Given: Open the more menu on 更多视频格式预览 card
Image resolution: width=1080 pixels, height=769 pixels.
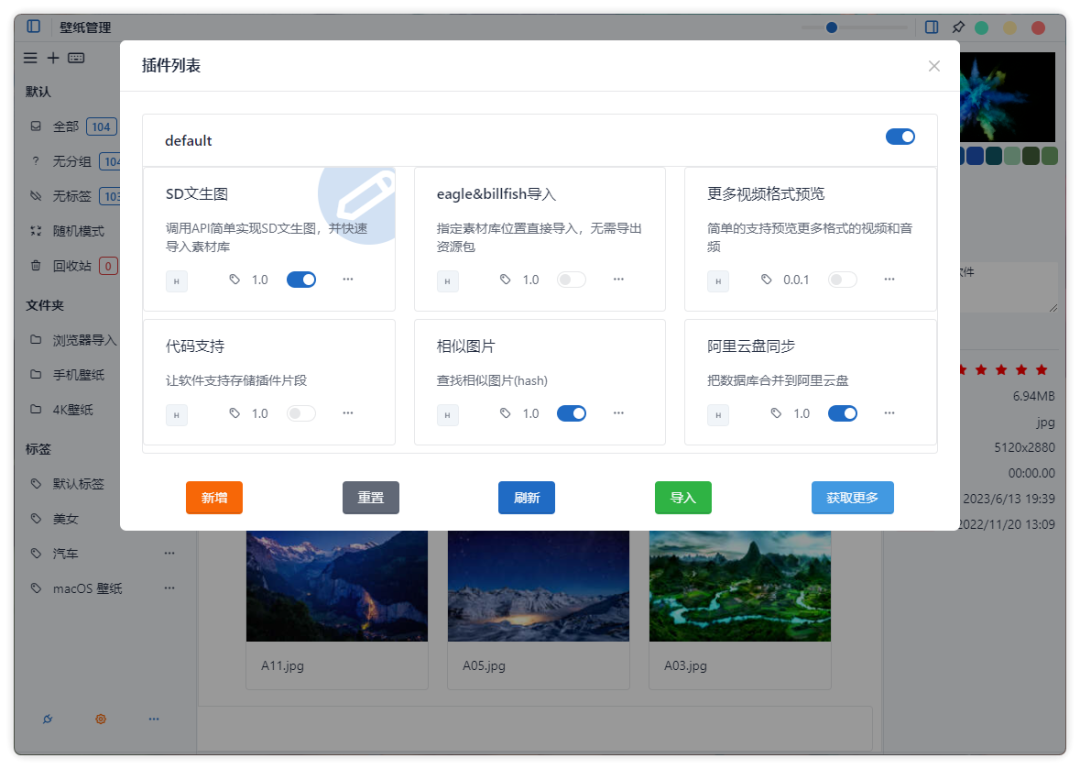Looking at the screenshot, I should tap(889, 279).
